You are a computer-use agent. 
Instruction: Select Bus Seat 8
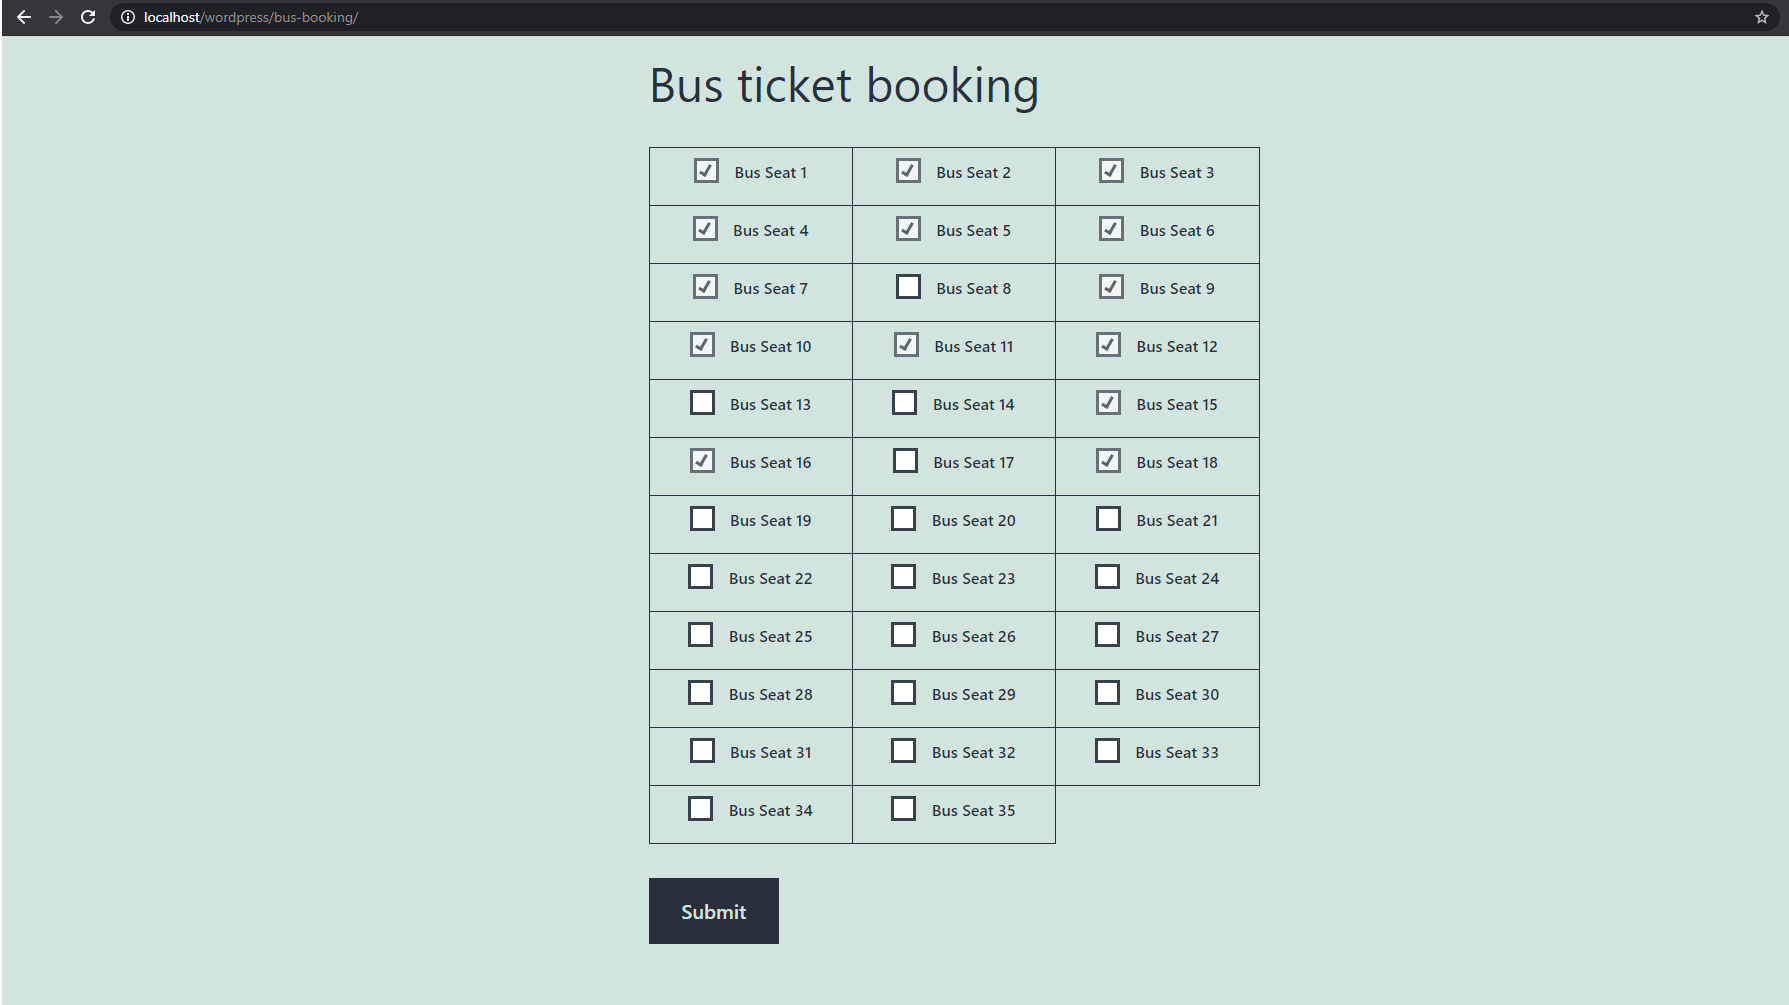(x=908, y=287)
